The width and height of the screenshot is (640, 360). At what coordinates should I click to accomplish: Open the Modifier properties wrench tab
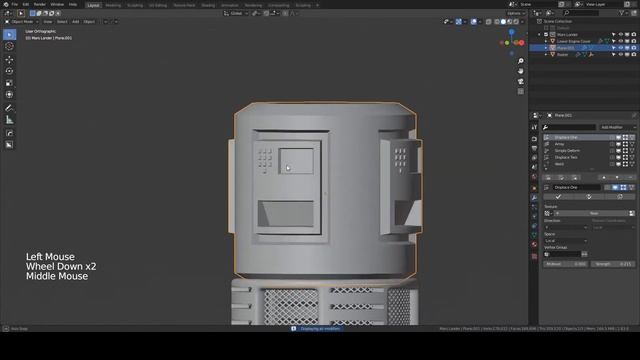coord(534,198)
